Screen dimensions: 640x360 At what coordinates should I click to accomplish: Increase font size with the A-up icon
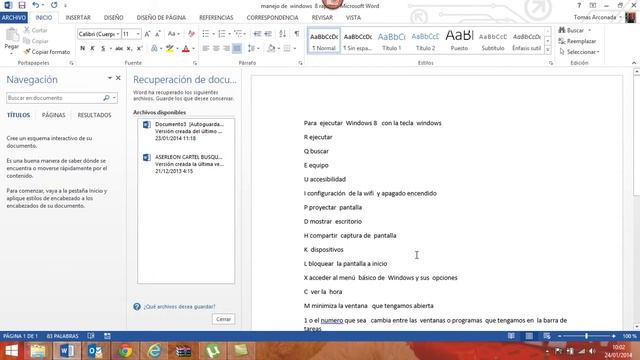(147, 34)
